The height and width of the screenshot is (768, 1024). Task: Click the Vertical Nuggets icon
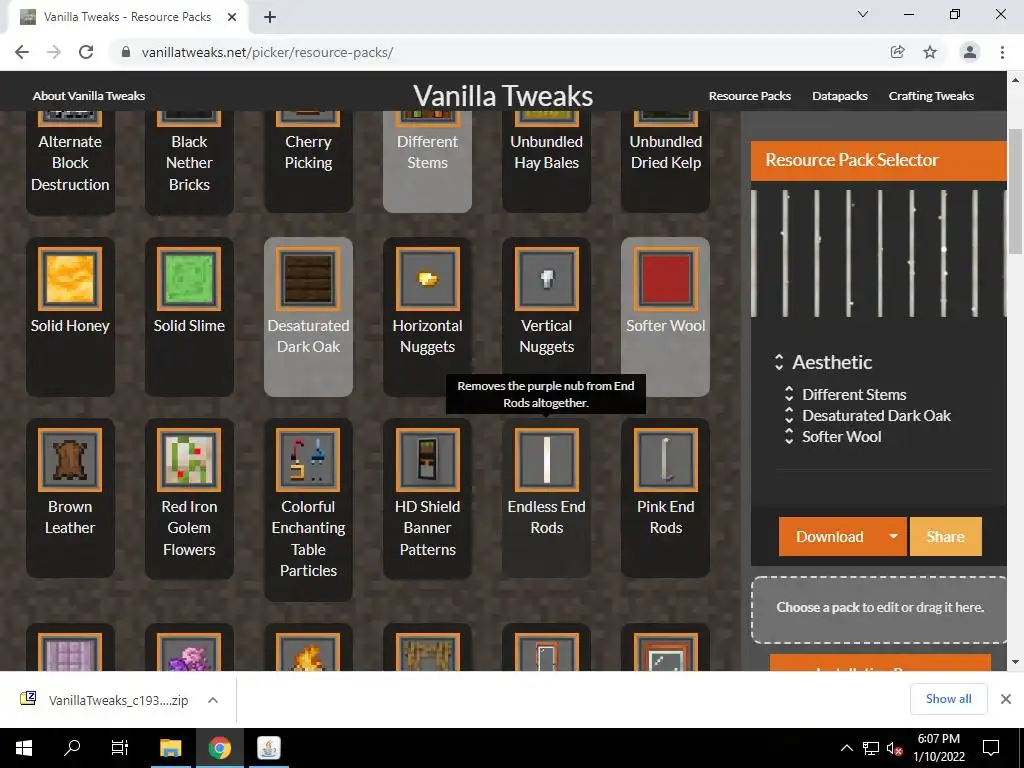pyautogui.click(x=547, y=279)
